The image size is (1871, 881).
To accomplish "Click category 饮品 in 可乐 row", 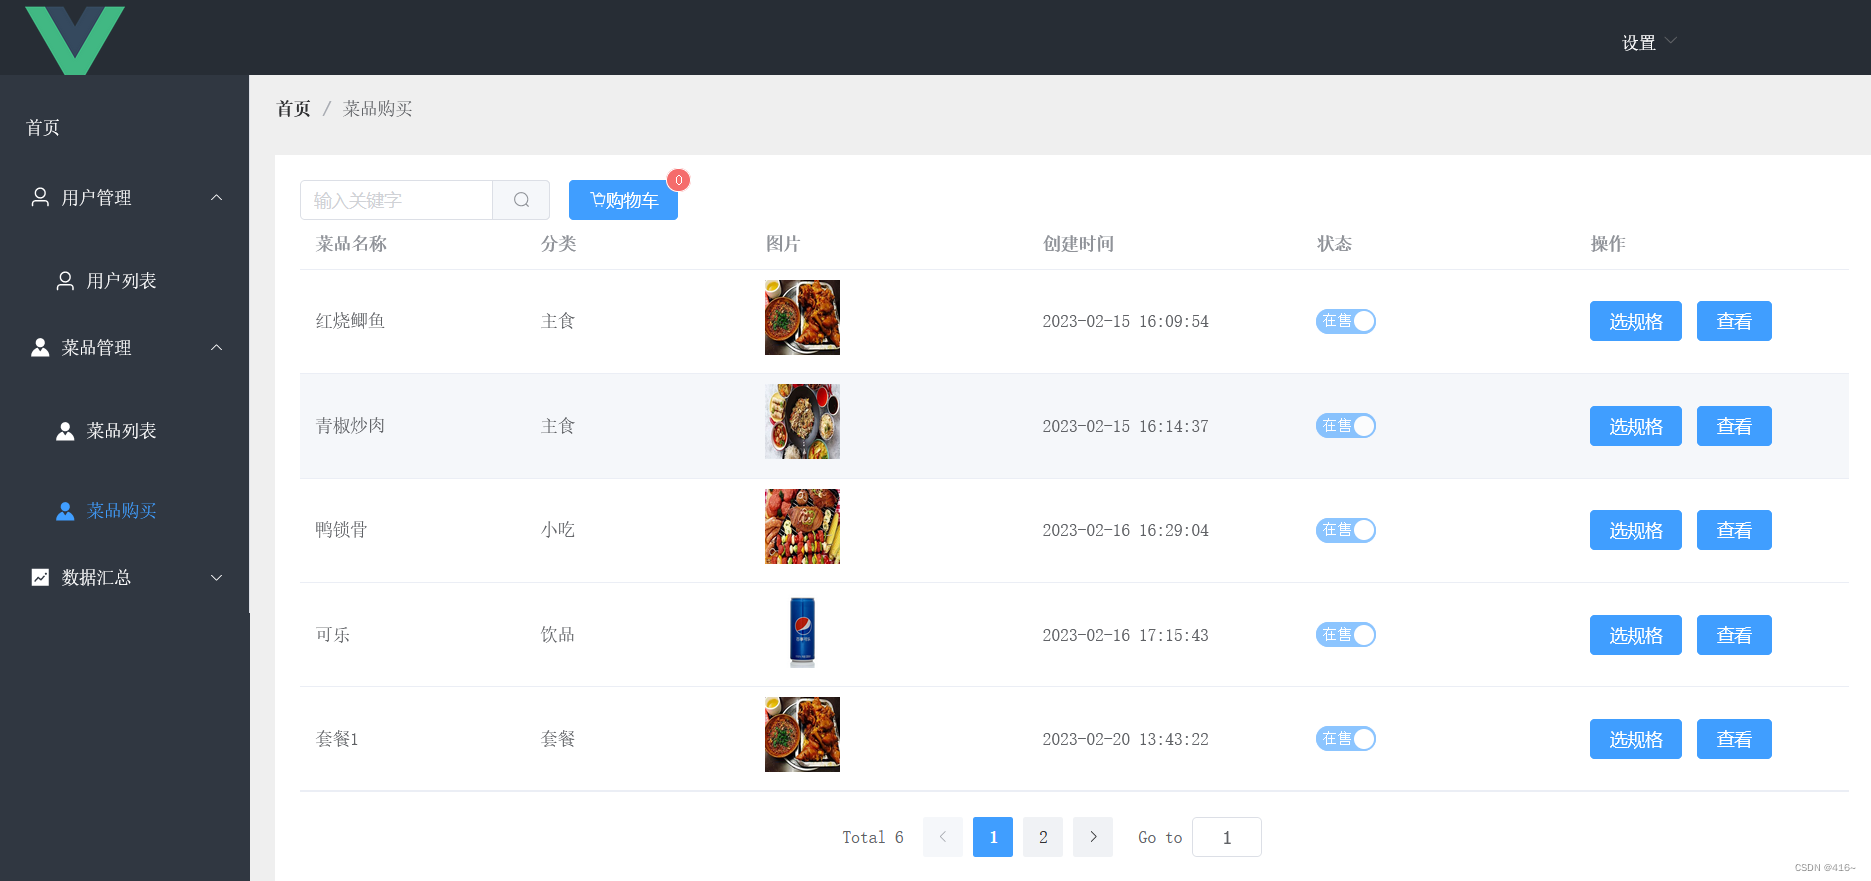I will 558,635.
